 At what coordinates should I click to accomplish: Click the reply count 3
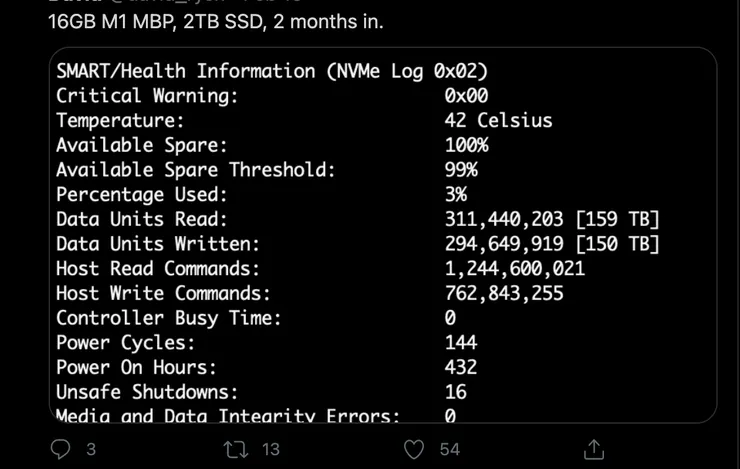(91, 449)
